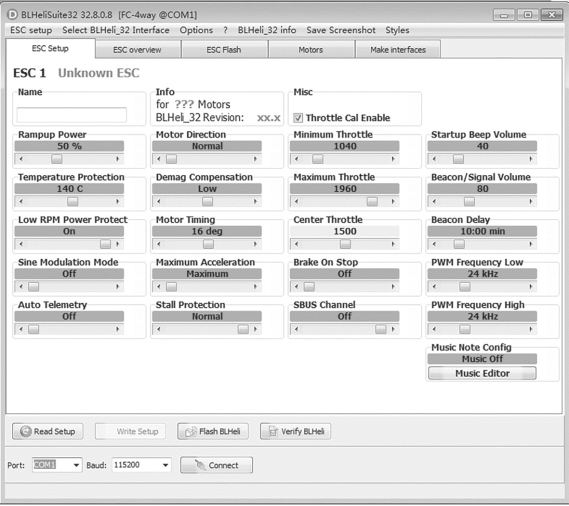Click the Read Setup refresh icon
The height and width of the screenshot is (506, 569).
25,431
